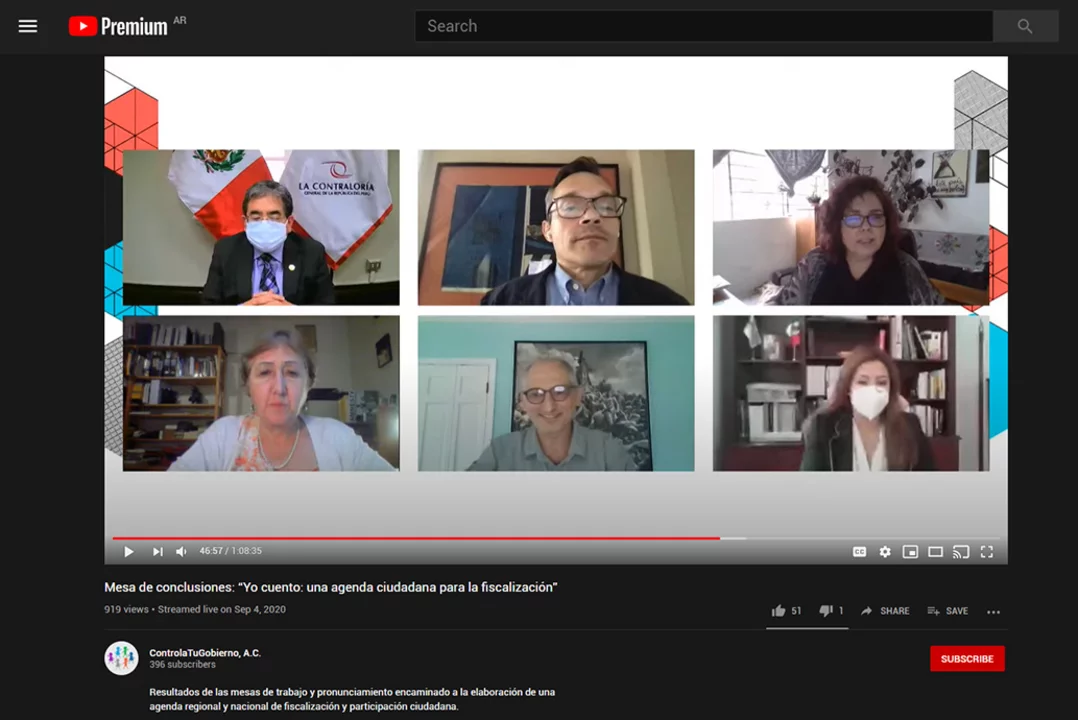This screenshot has width=1078, height=720.
Task: Open the three-dot more actions menu
Action: coord(993,612)
